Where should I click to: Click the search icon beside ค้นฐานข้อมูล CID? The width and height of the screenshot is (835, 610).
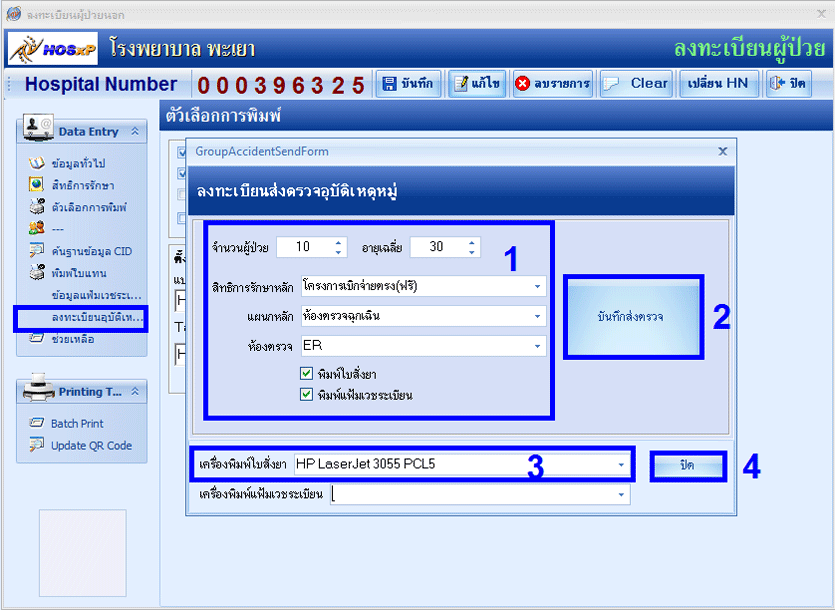pos(37,250)
